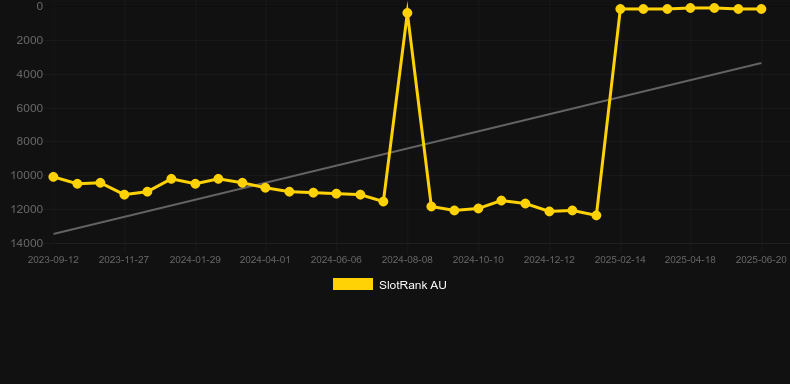Image resolution: width=790 pixels, height=384 pixels.
Task: Click the y-axis value 8000
Action: pyautogui.click(x=30, y=142)
